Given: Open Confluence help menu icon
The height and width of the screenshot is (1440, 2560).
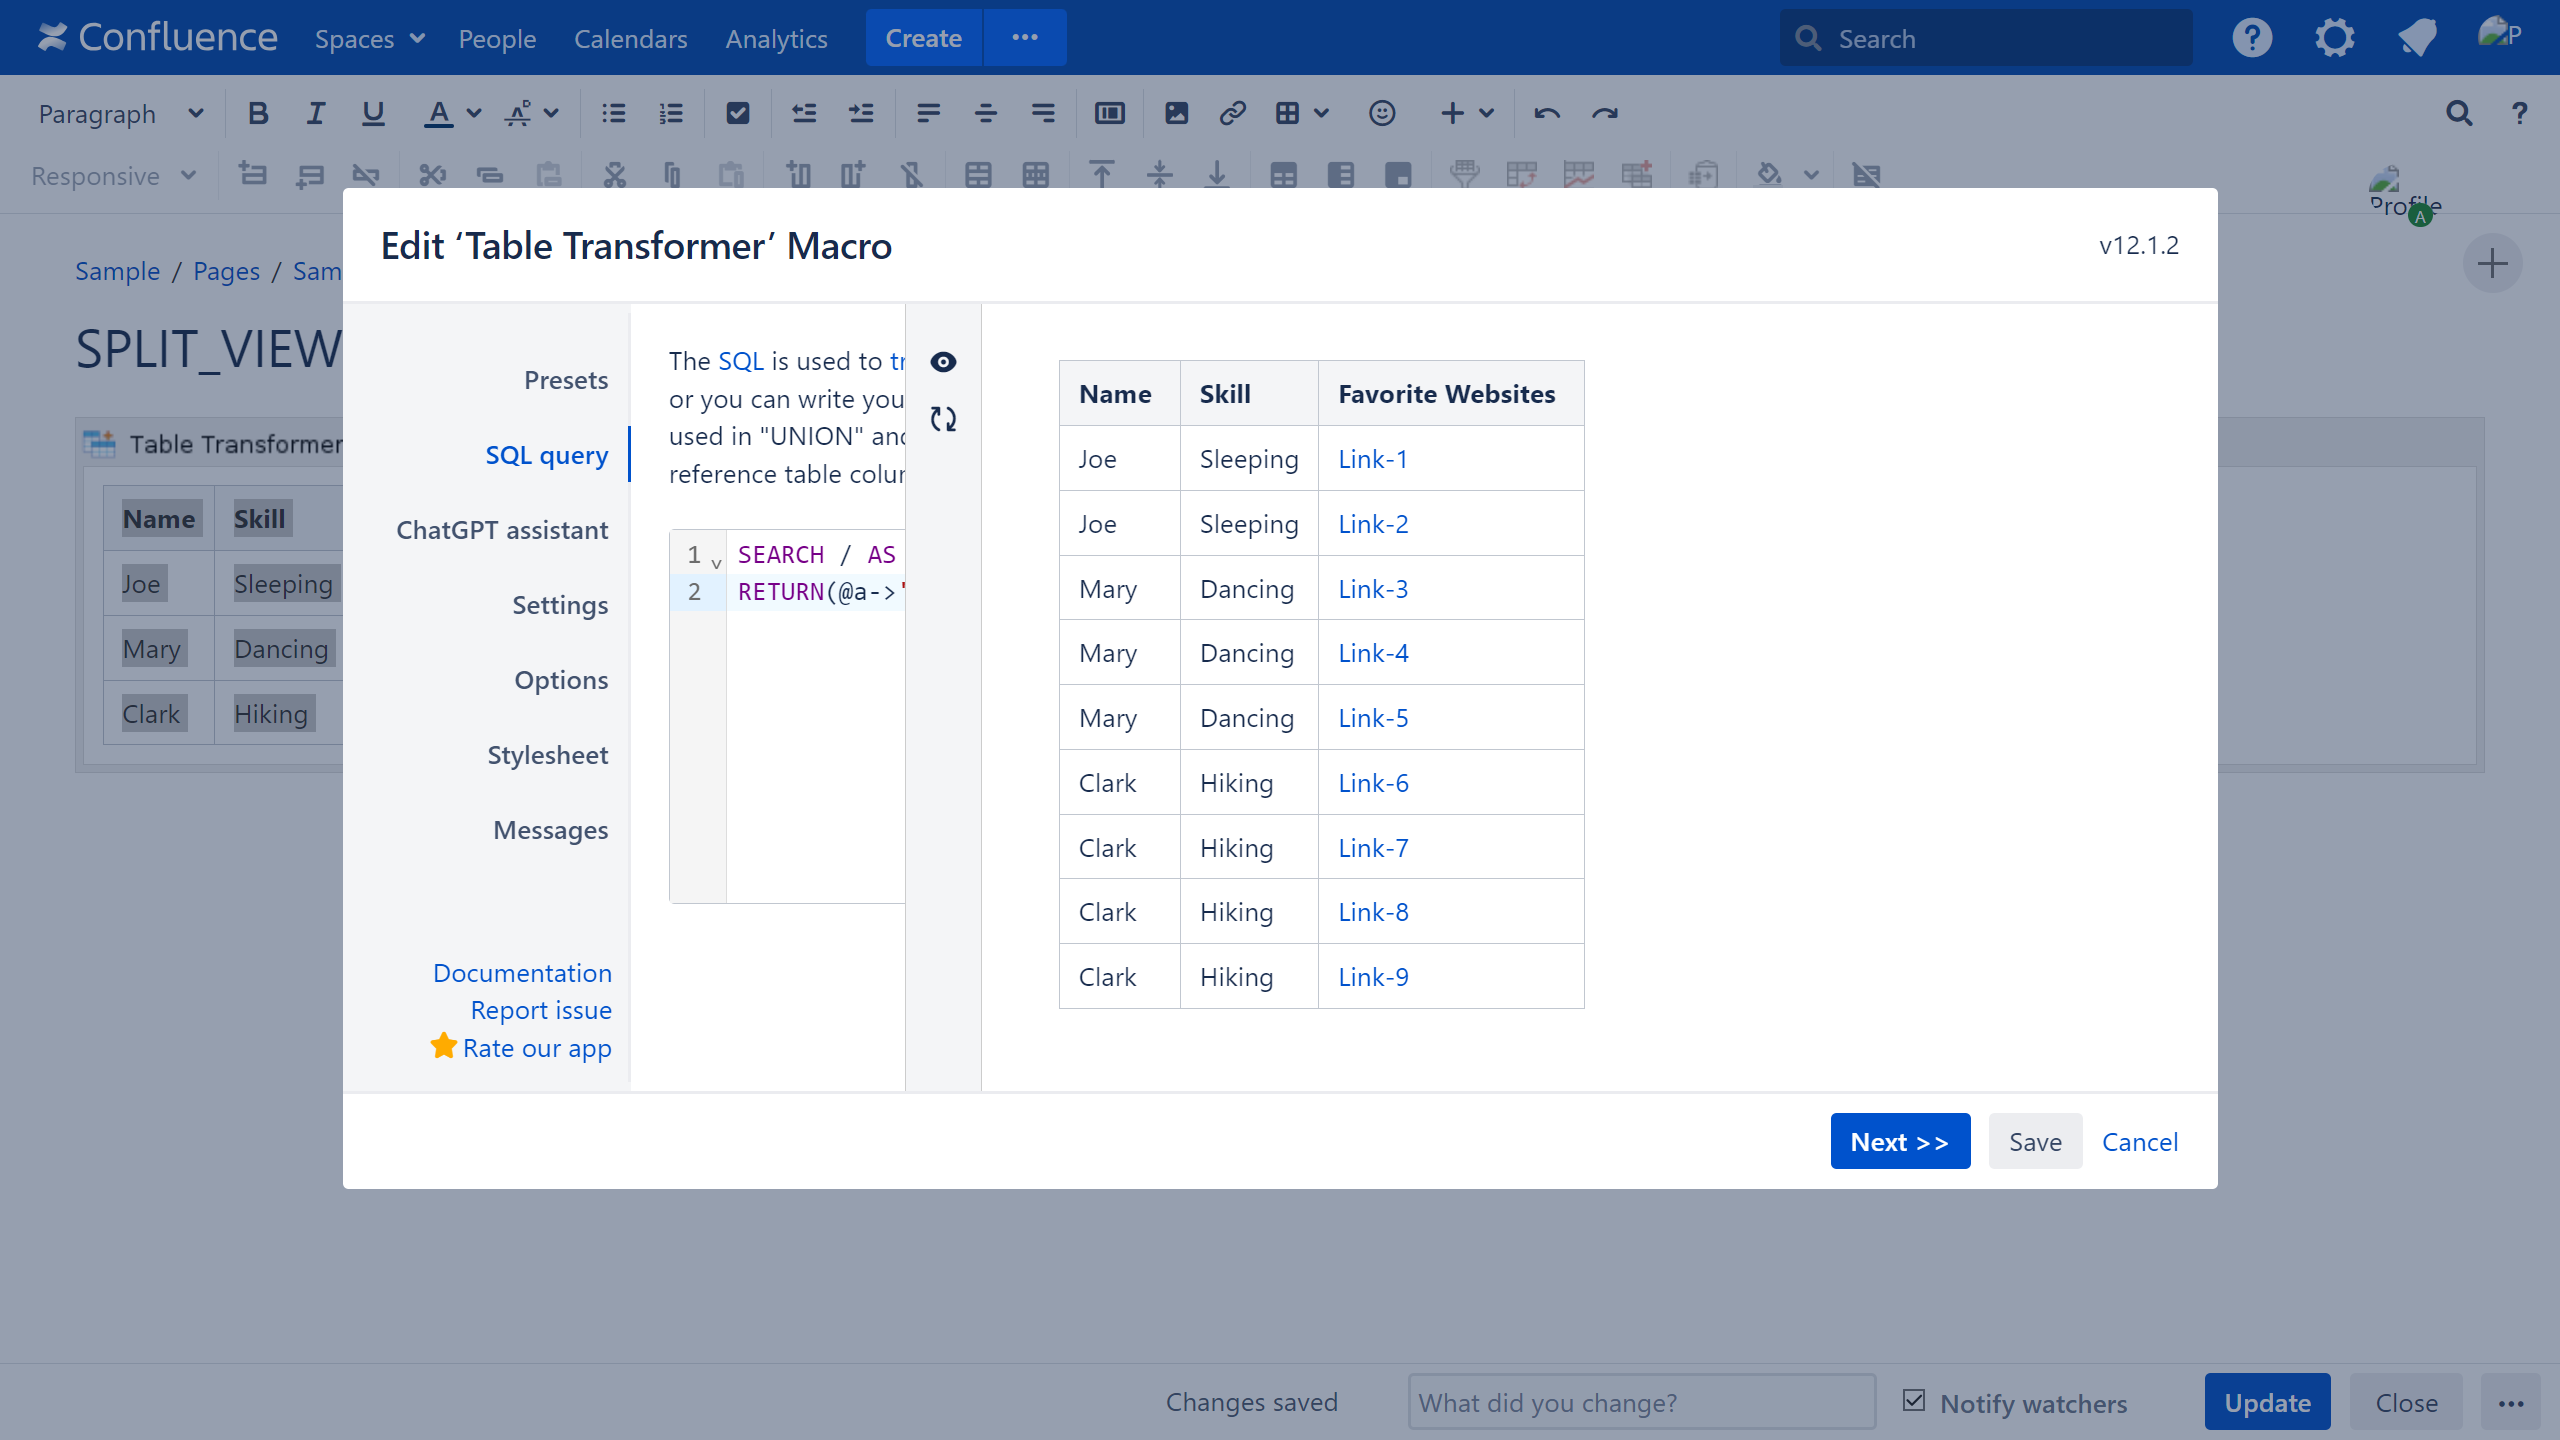Looking at the screenshot, I should (x=2252, y=38).
